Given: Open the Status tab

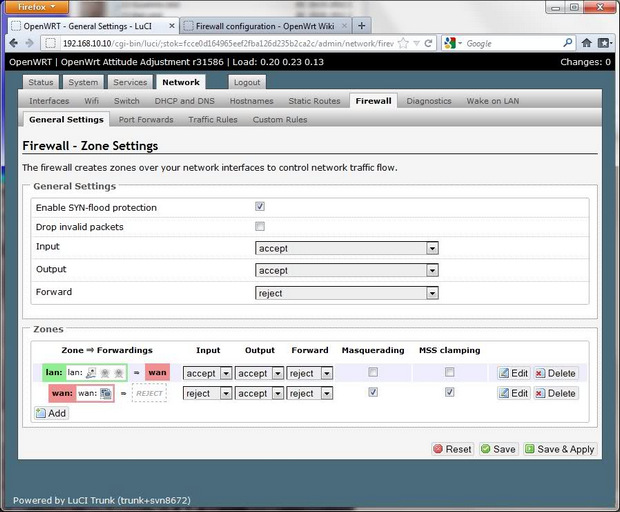Looking at the screenshot, I should tap(41, 82).
